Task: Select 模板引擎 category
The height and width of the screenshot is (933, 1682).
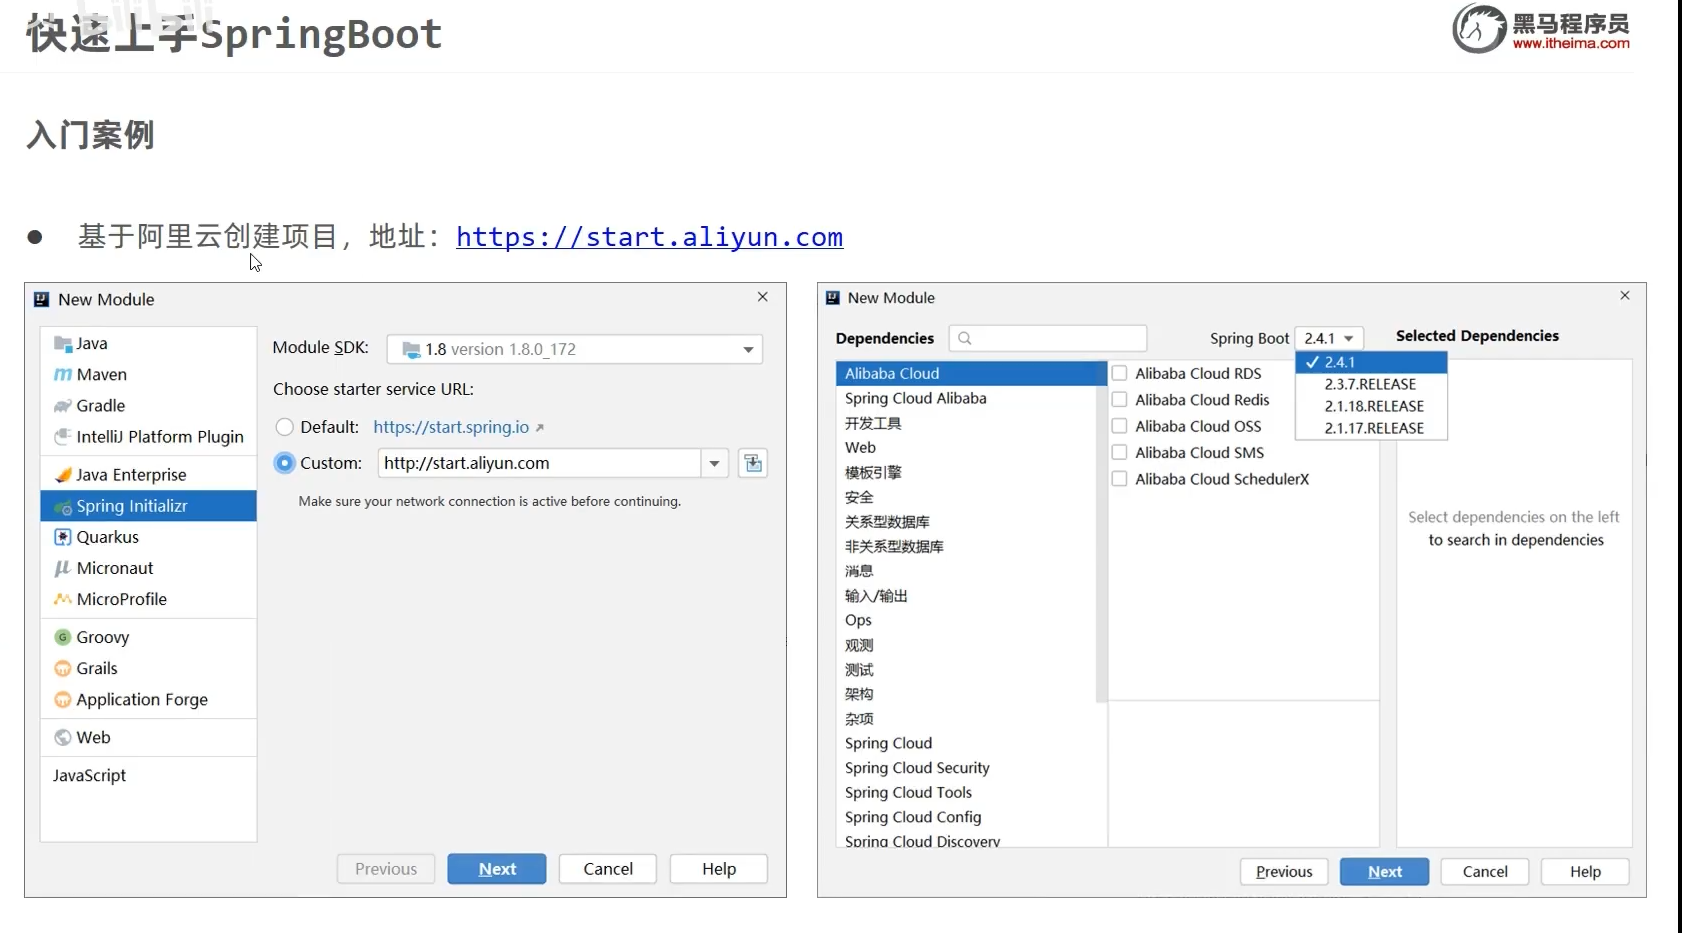Action: click(966, 472)
